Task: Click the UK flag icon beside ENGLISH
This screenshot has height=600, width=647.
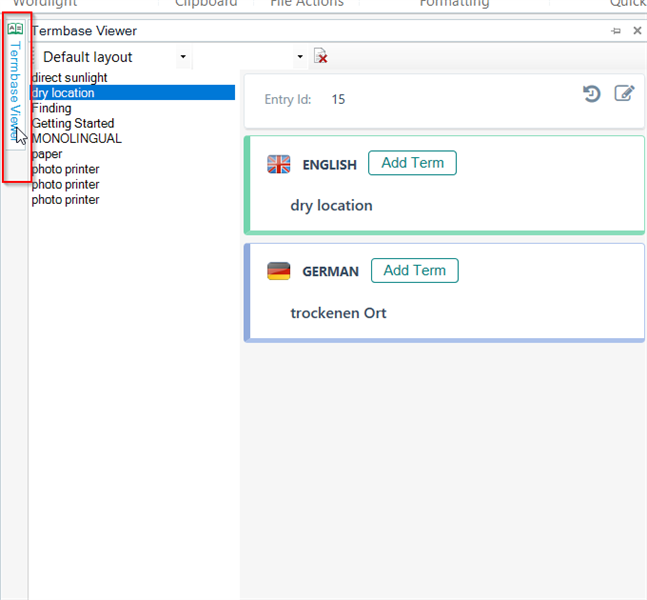Action: pos(279,164)
